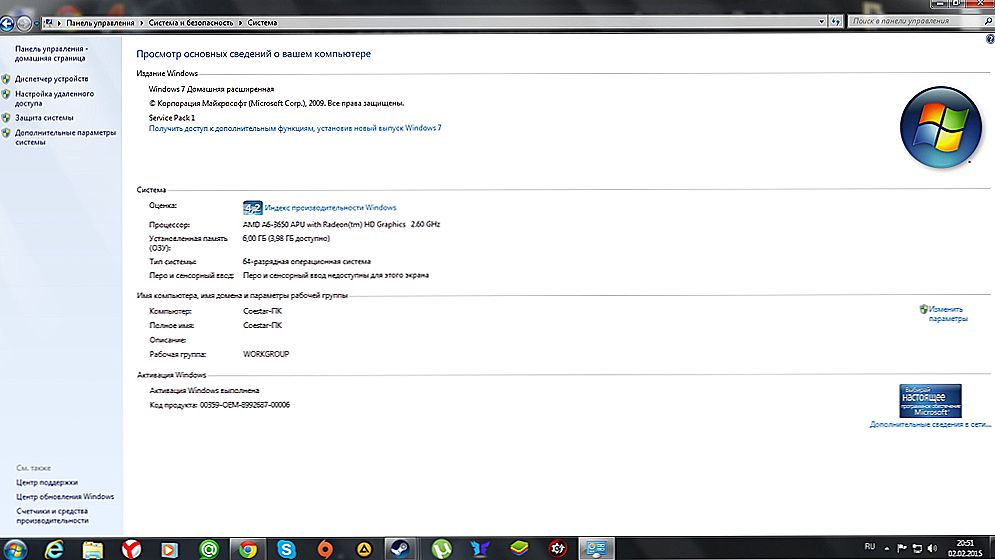Open the RU language indicator
995x560 pixels.
(869, 547)
